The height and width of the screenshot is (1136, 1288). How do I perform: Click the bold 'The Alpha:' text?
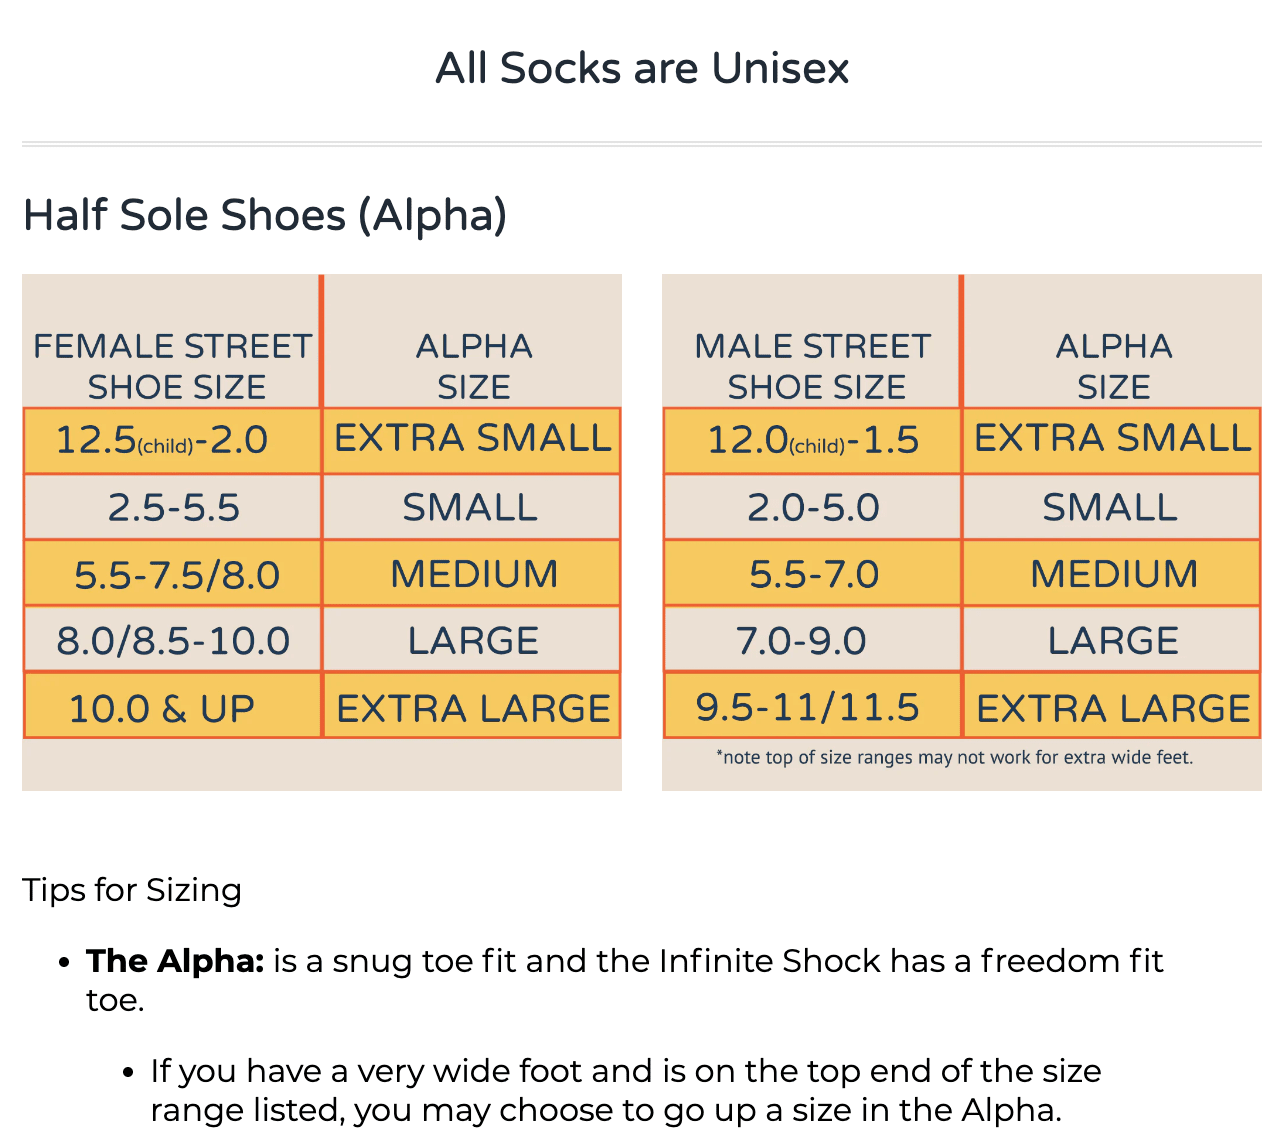click(x=175, y=961)
